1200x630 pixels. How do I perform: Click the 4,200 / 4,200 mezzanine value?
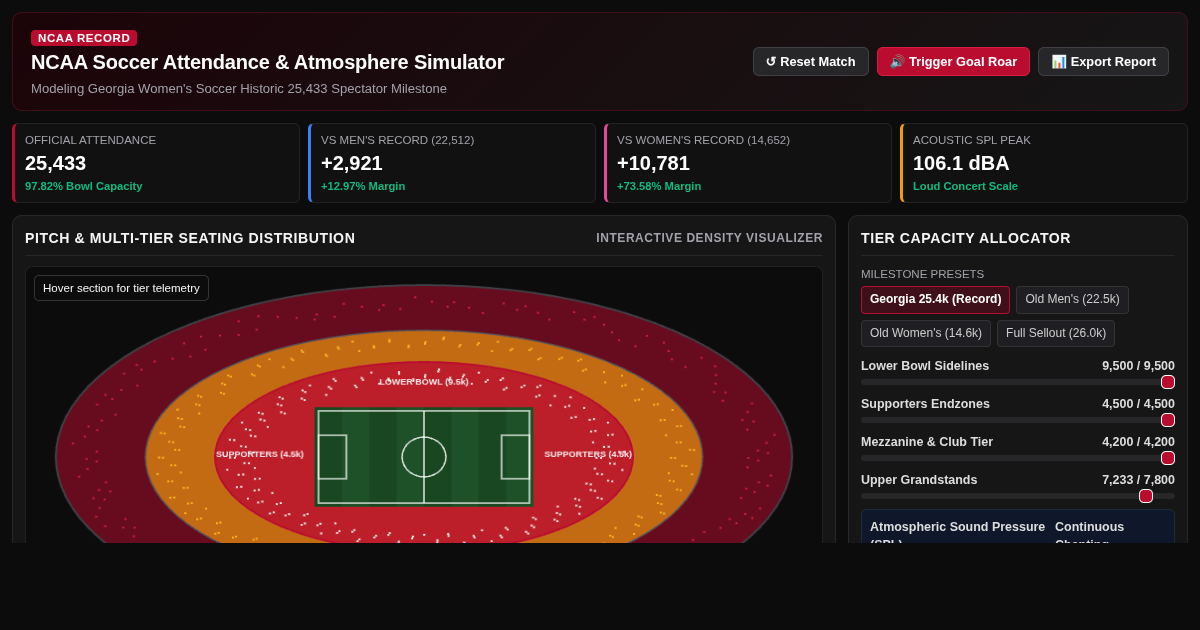click(1138, 442)
